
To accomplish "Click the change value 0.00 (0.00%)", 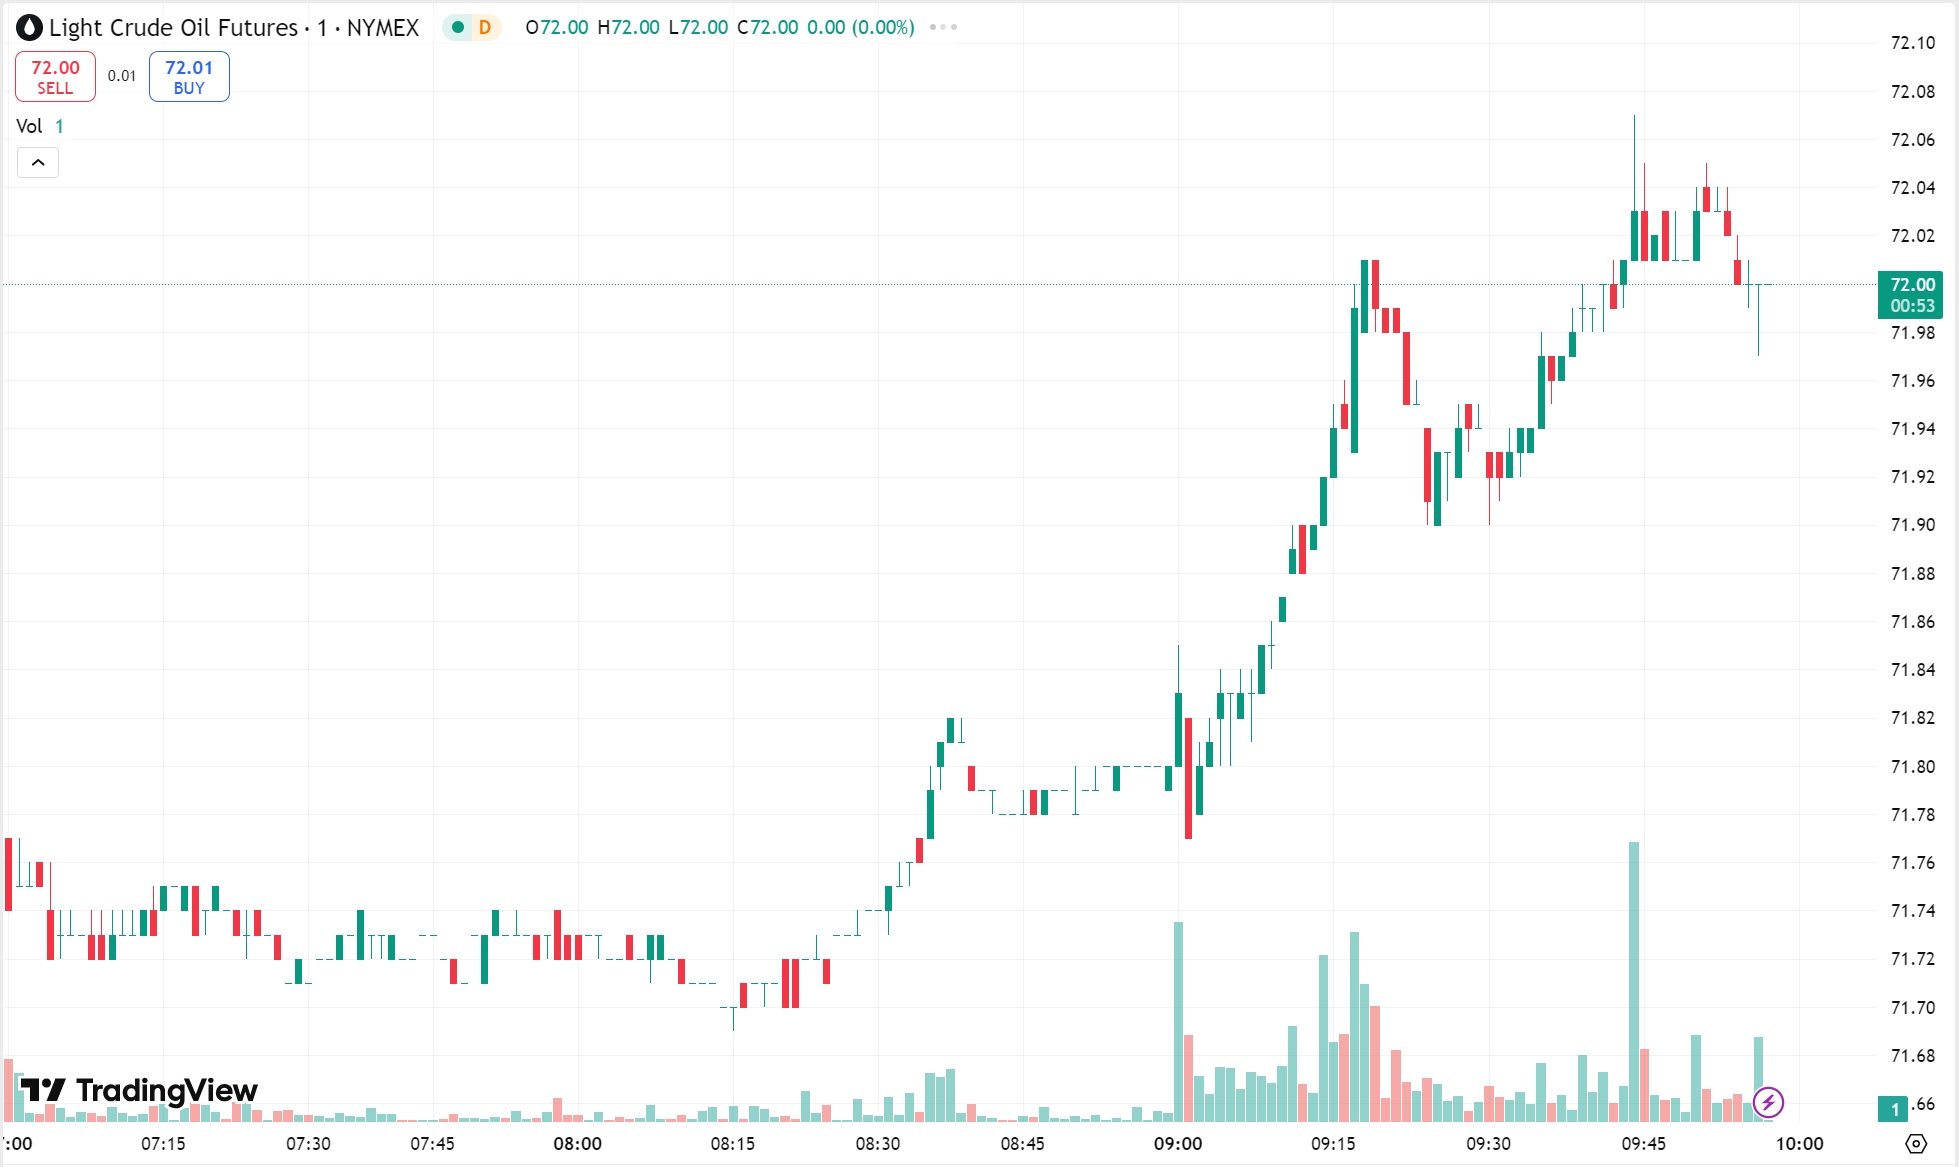I will 861,27.
